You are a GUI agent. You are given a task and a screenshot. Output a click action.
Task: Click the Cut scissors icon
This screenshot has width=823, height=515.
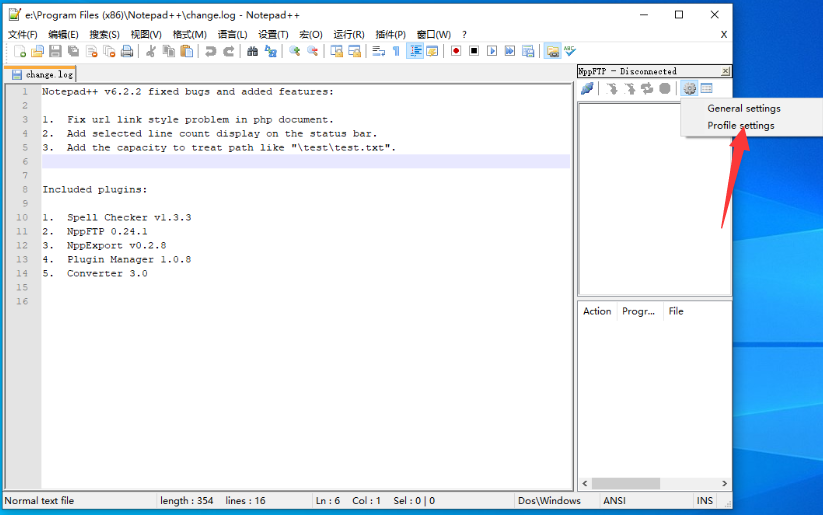(x=152, y=51)
